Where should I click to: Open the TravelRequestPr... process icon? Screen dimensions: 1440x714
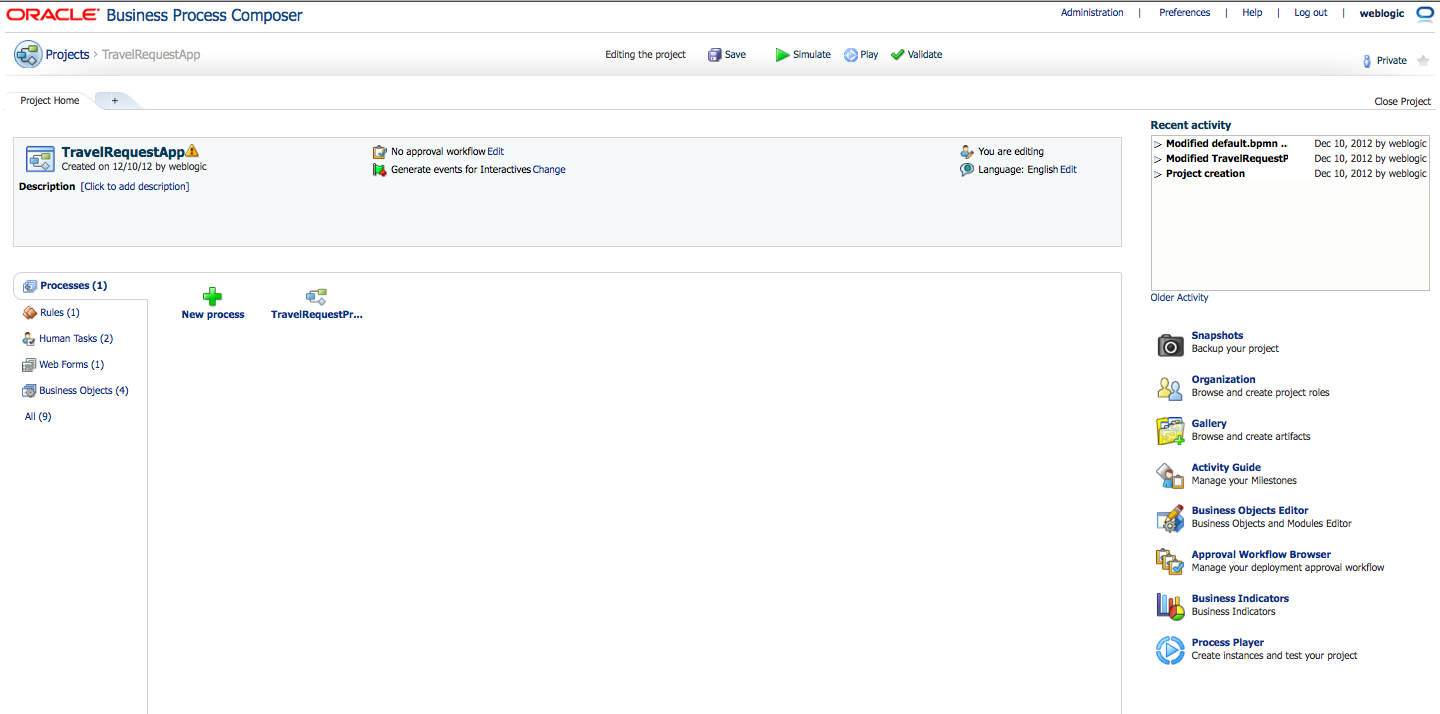316,296
